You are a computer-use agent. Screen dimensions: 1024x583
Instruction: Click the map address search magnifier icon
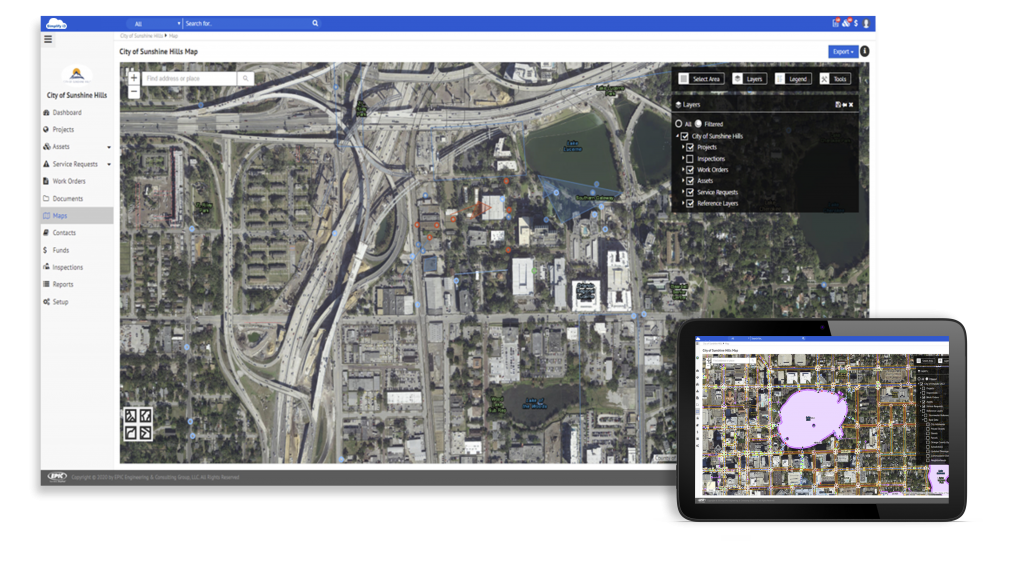[x=245, y=78]
